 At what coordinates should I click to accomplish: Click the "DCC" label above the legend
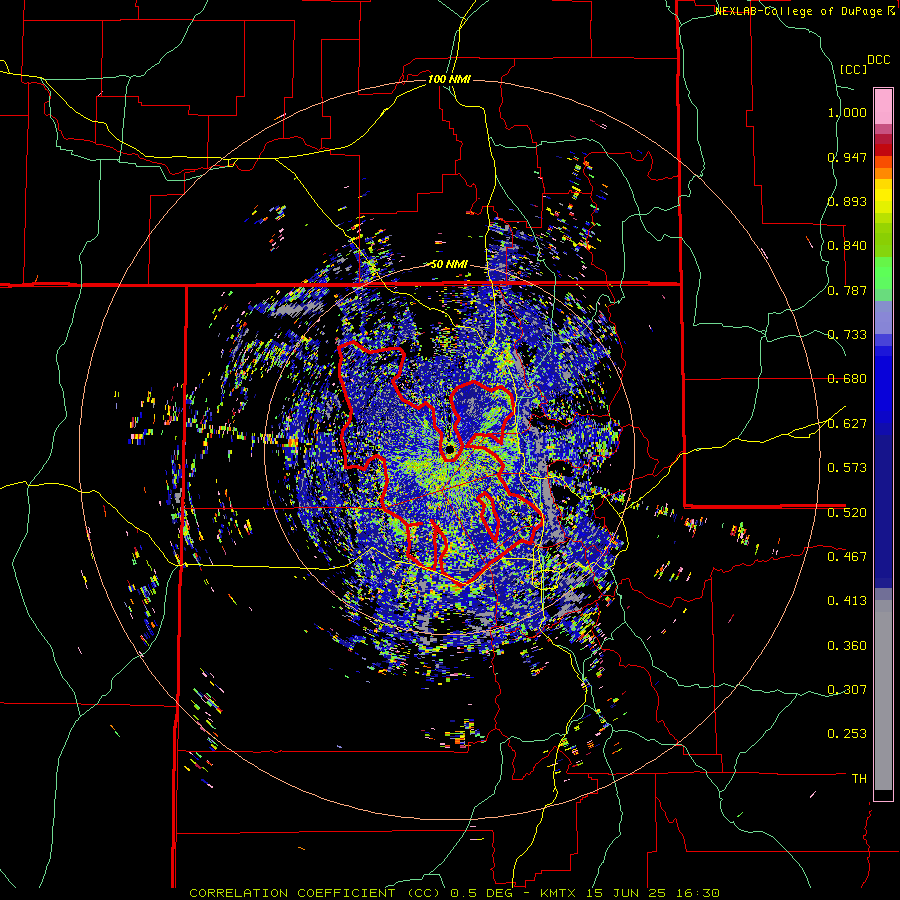[x=878, y=60]
